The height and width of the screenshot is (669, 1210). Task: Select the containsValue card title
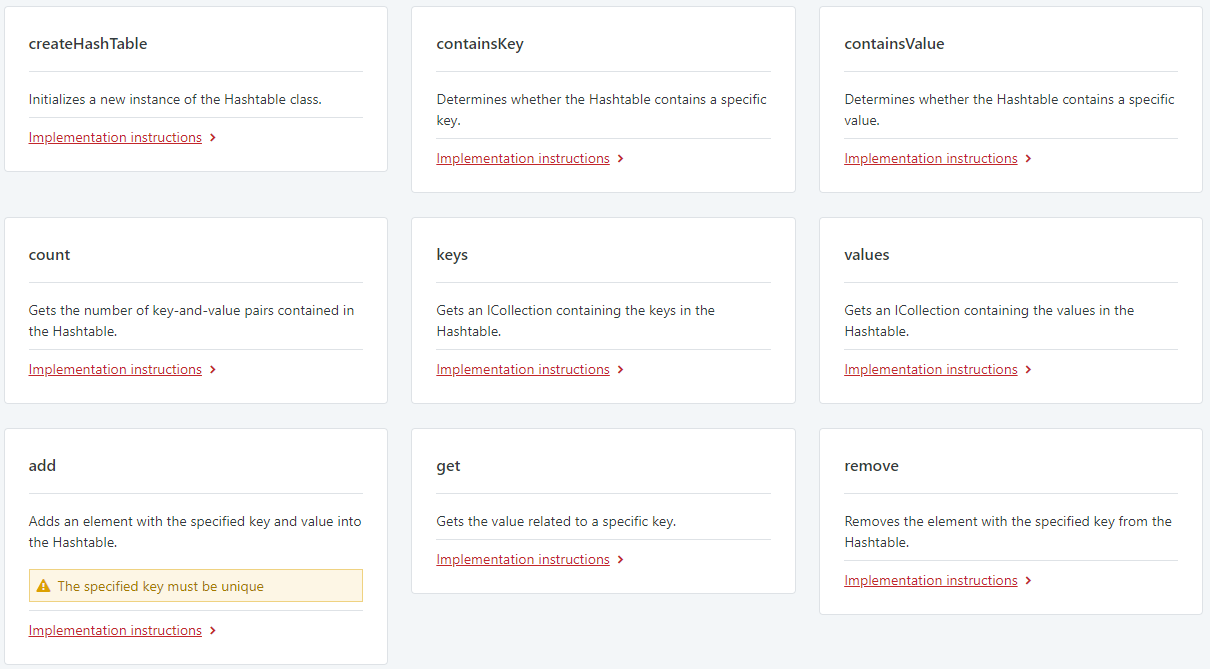point(894,43)
